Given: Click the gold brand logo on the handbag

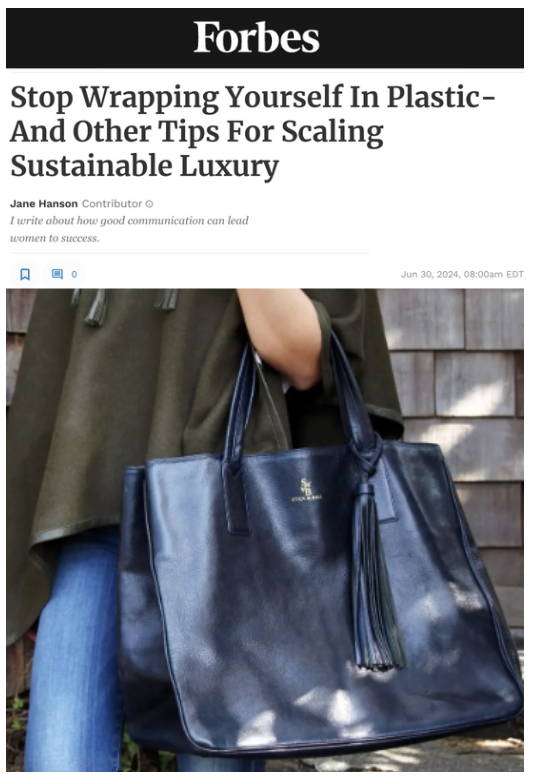Looking at the screenshot, I should pyautogui.click(x=307, y=489).
